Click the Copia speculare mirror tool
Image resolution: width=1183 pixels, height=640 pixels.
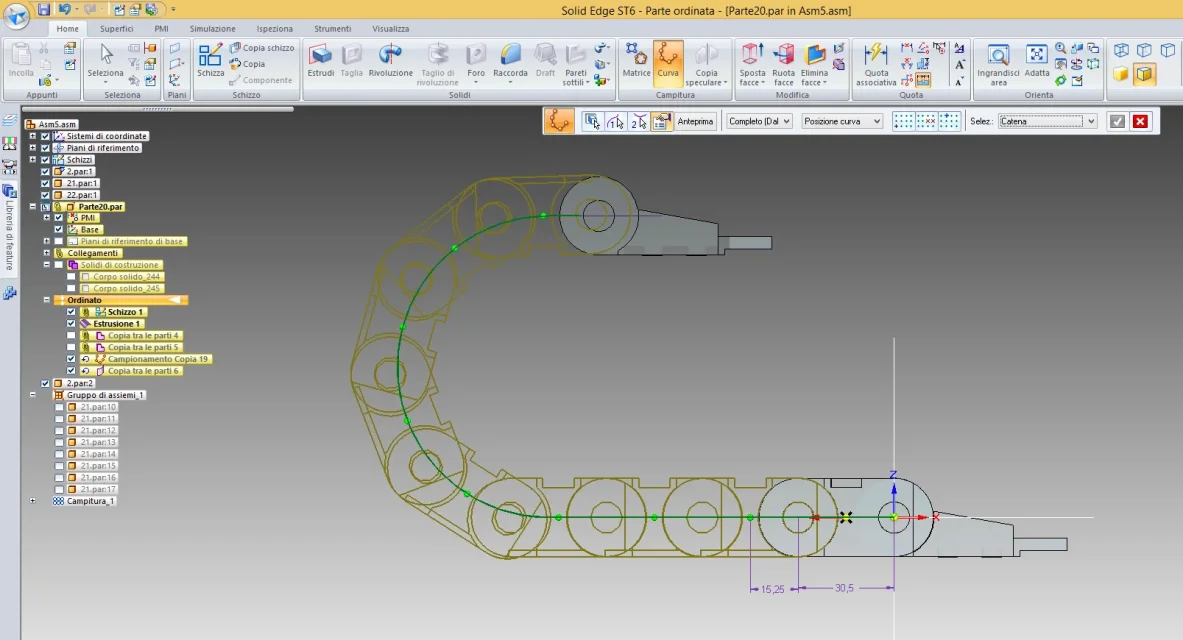[706, 64]
